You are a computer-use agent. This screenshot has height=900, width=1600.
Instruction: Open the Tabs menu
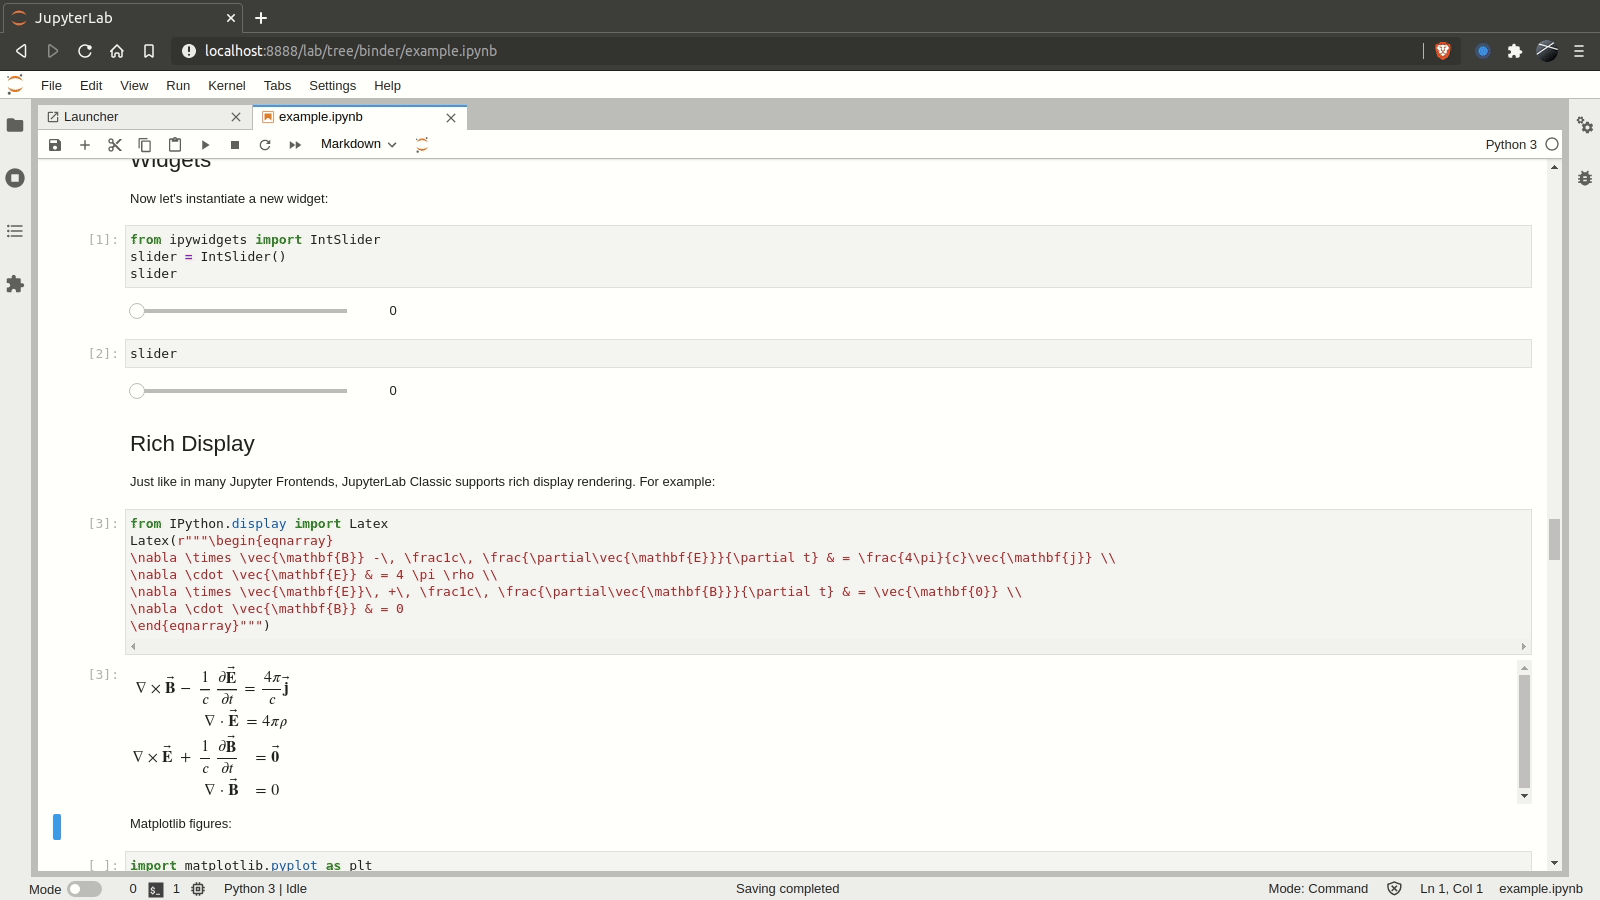(277, 86)
